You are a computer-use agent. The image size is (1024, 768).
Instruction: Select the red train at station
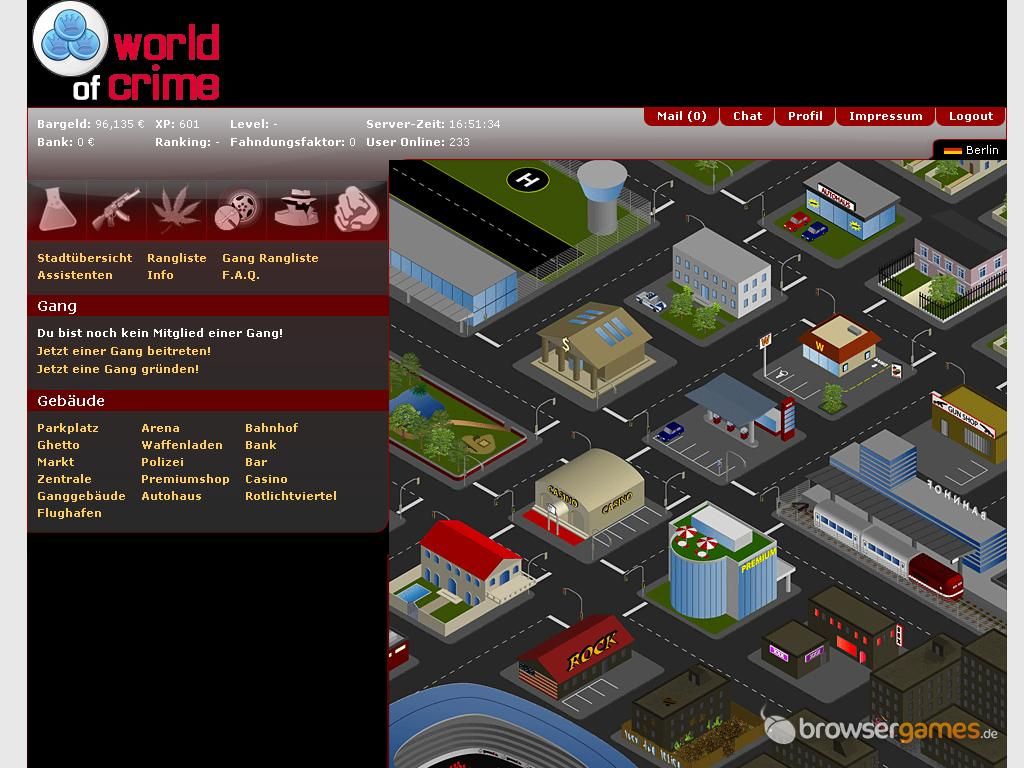pos(936,575)
